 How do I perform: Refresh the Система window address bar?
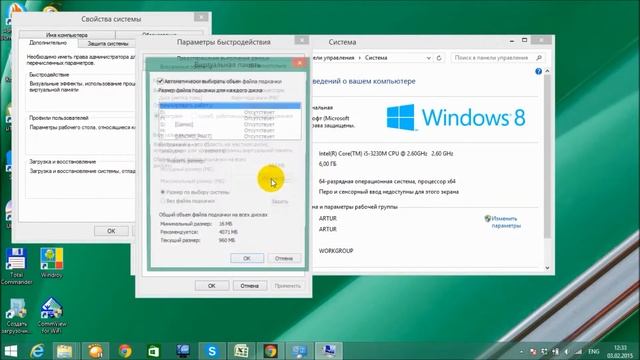[439, 58]
